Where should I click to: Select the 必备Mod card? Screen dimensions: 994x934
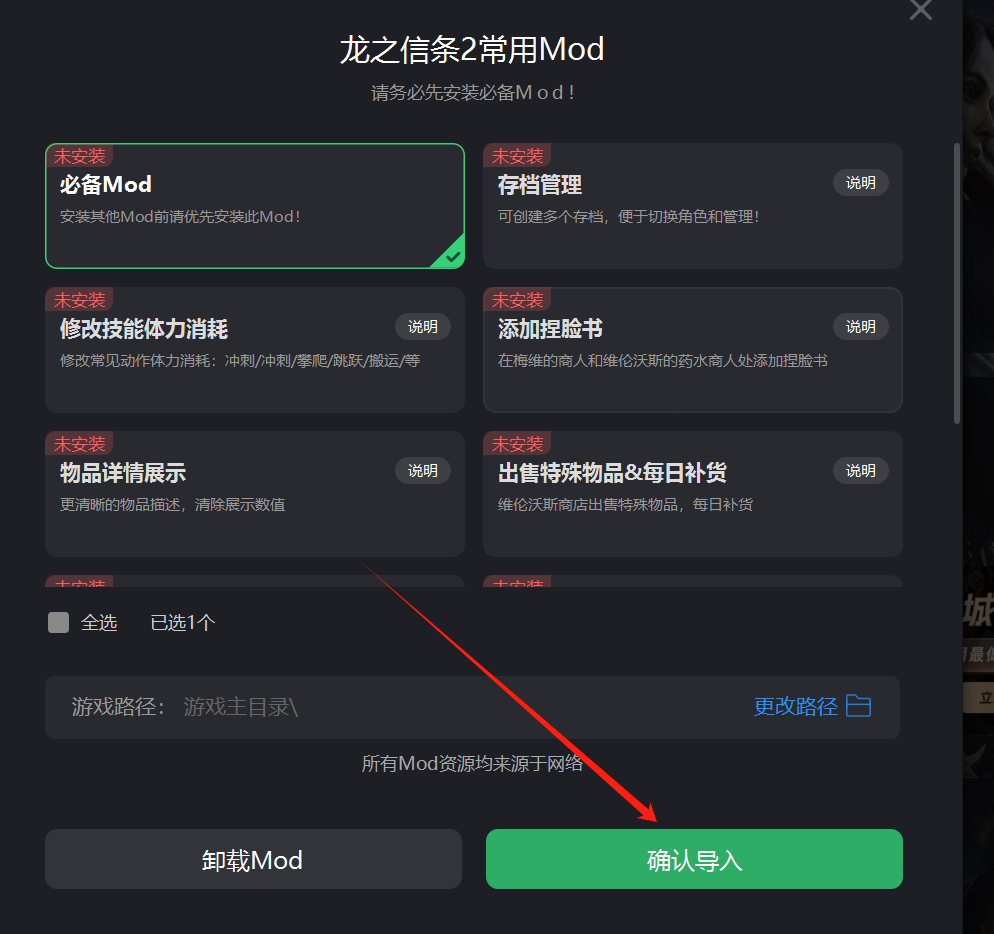click(255, 206)
